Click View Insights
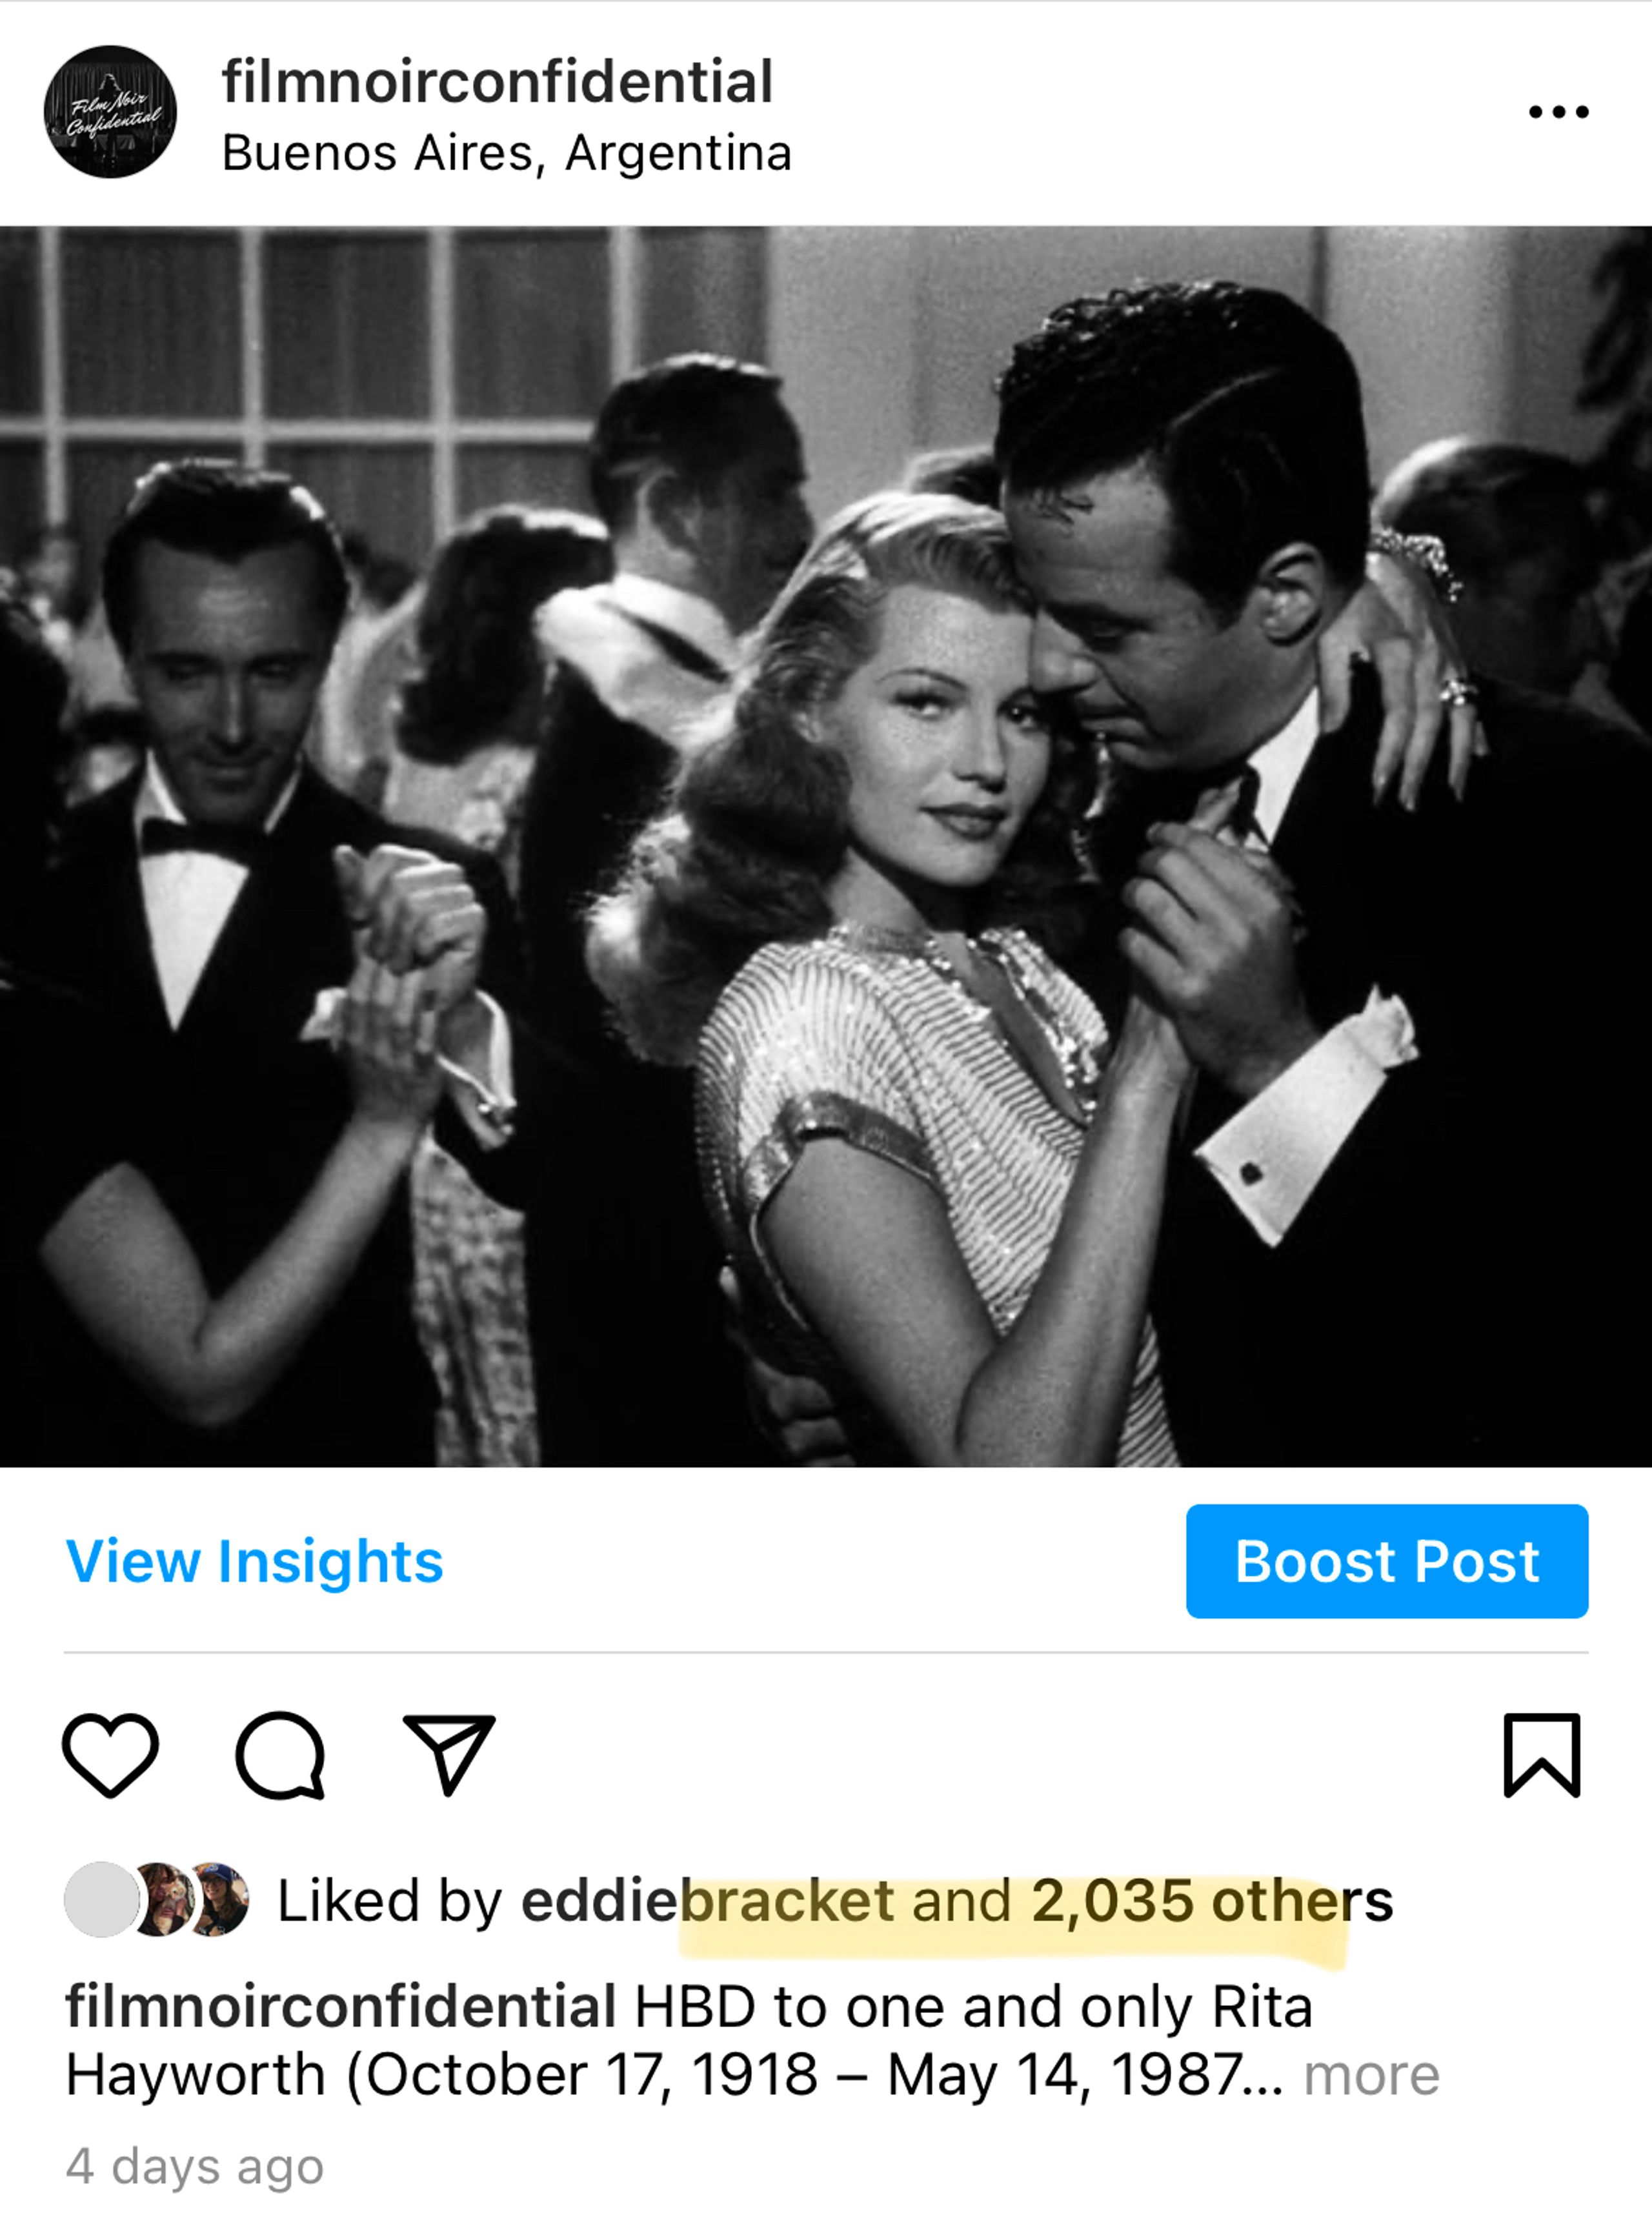Viewport: 1652px width, 2224px height. click(254, 1561)
